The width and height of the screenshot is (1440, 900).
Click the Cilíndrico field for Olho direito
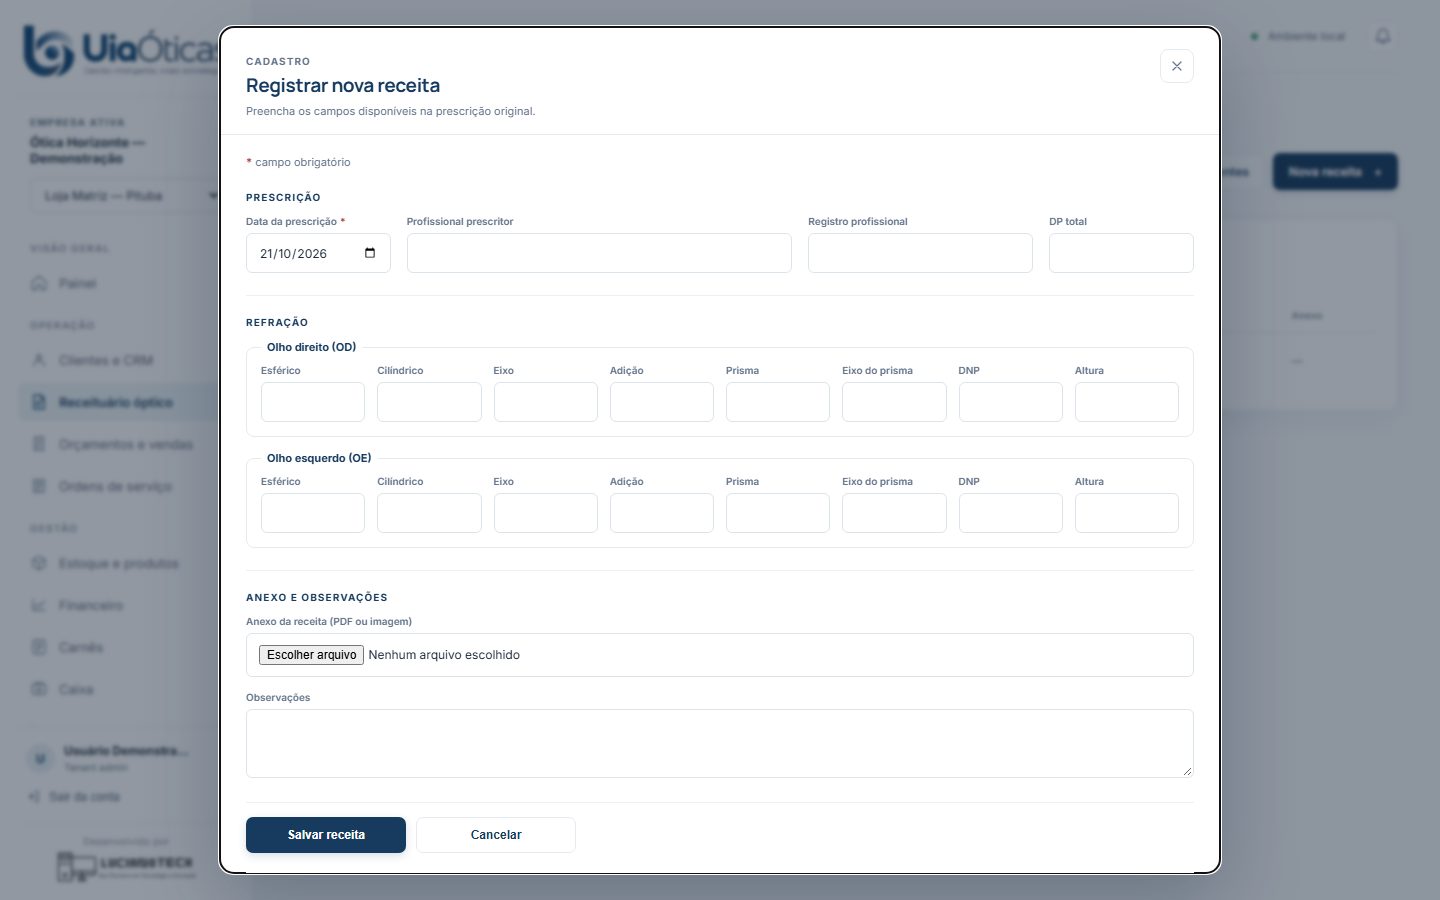(x=429, y=402)
